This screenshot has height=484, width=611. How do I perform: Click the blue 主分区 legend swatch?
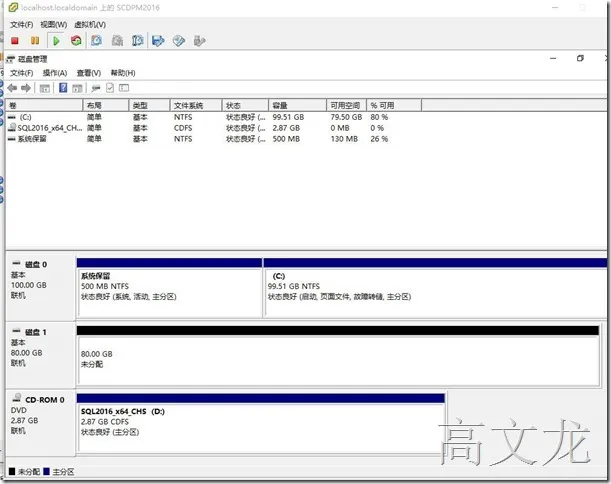[46, 472]
